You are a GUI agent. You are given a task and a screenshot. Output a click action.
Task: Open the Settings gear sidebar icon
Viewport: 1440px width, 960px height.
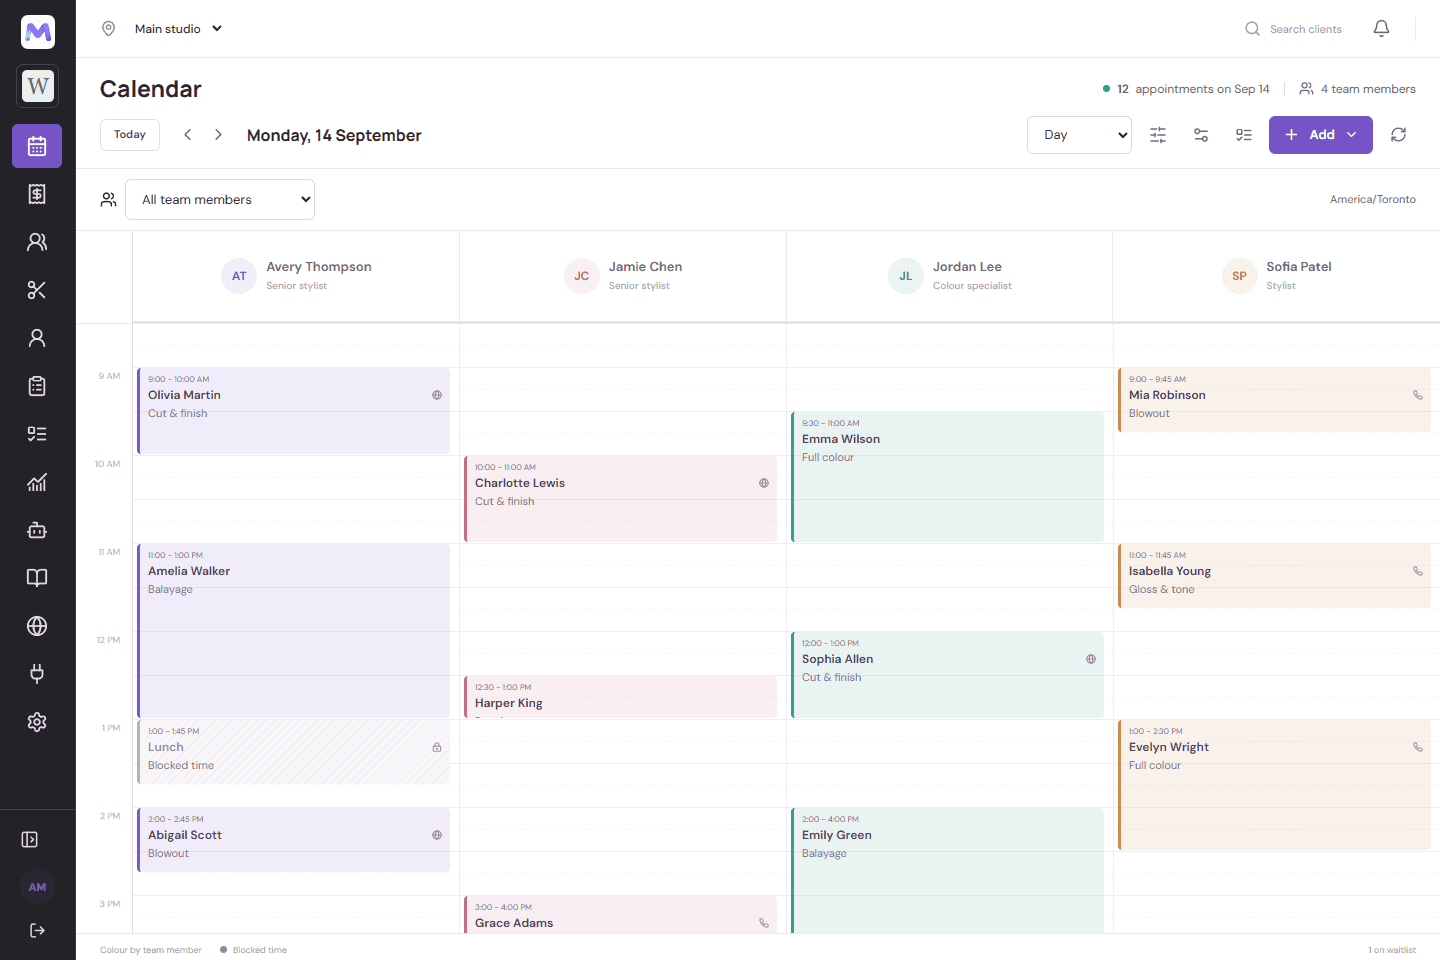[37, 722]
